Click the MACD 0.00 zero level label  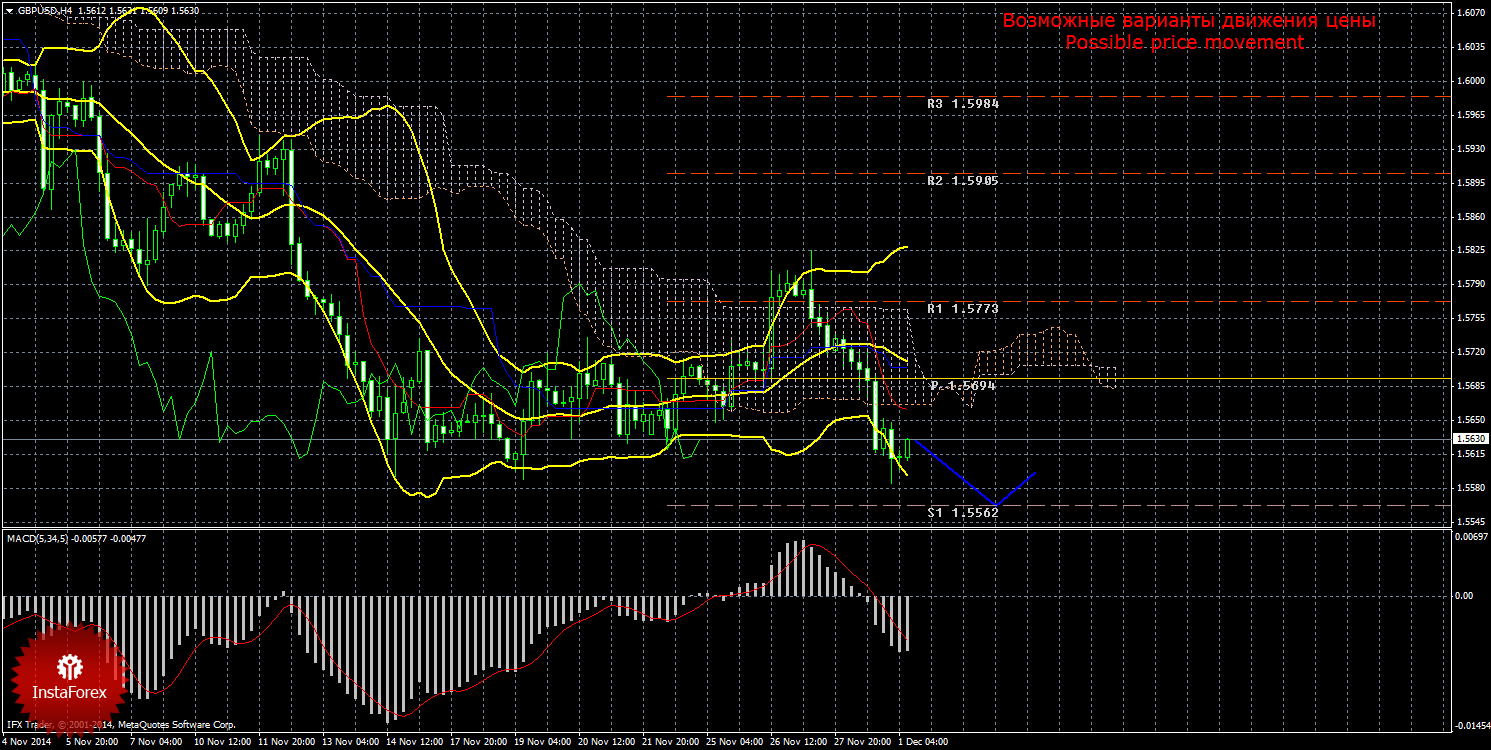(1464, 596)
